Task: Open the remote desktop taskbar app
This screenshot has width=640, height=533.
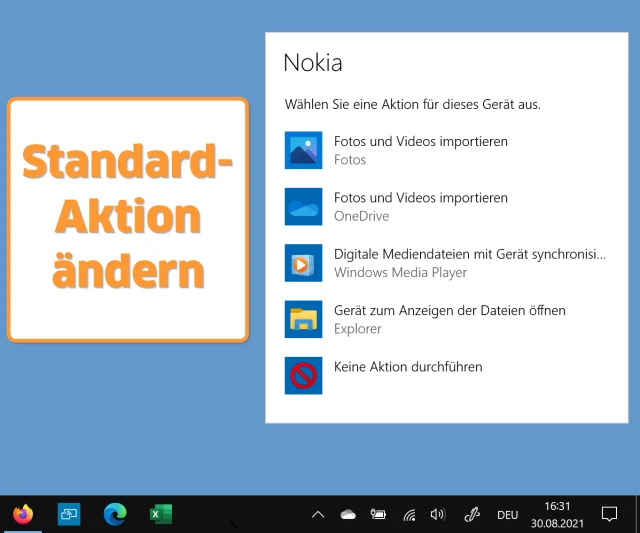Action: (x=69, y=514)
